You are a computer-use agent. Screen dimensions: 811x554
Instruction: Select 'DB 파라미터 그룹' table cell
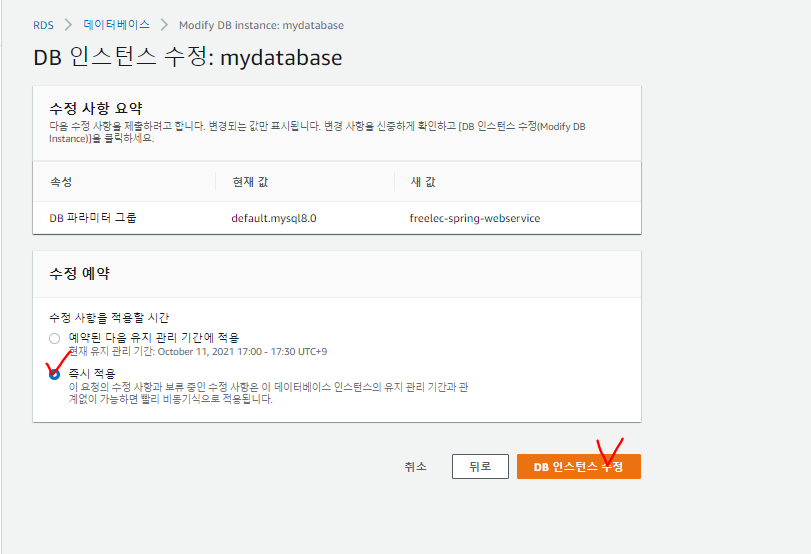pos(93,218)
